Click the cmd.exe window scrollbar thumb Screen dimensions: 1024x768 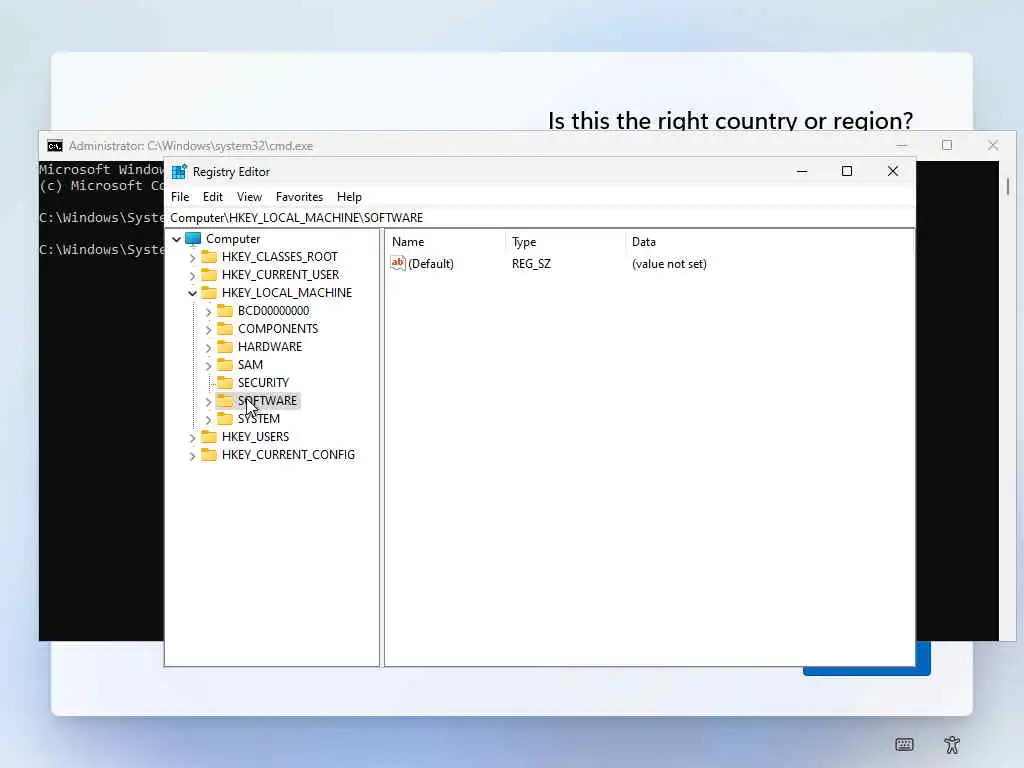[x=1008, y=186]
